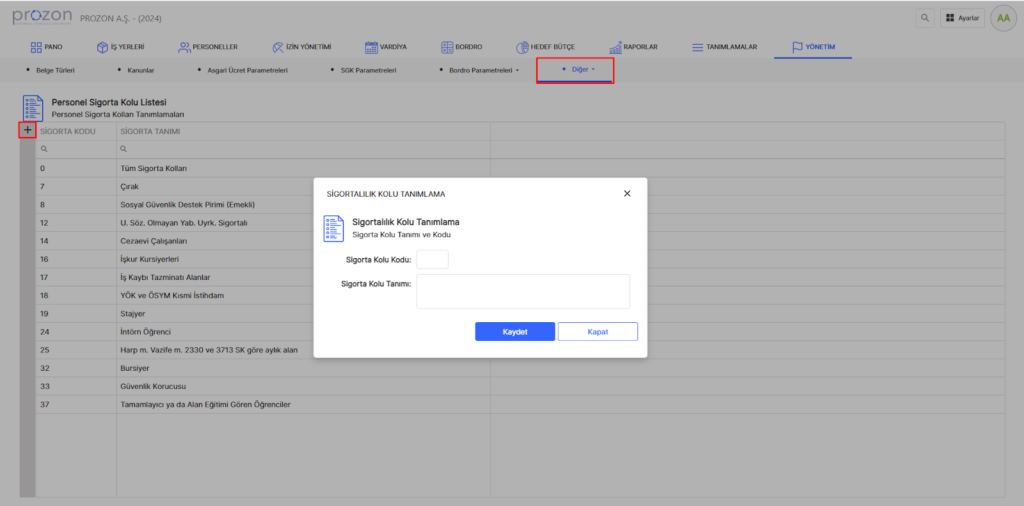Open SGK Parametreleri submenu item

368,70
